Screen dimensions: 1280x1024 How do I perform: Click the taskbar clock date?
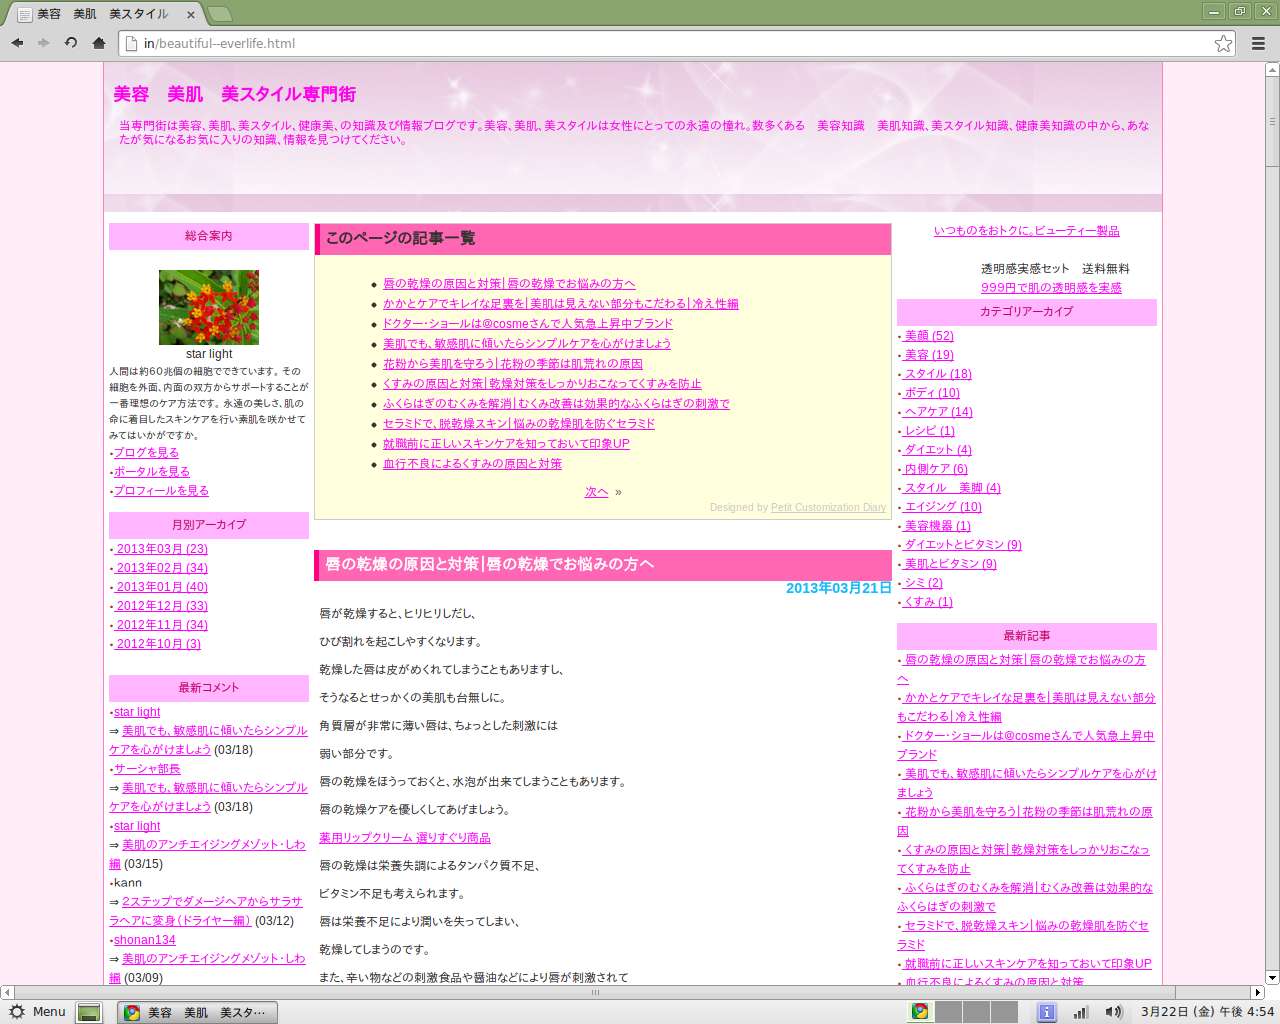[1207, 1012]
